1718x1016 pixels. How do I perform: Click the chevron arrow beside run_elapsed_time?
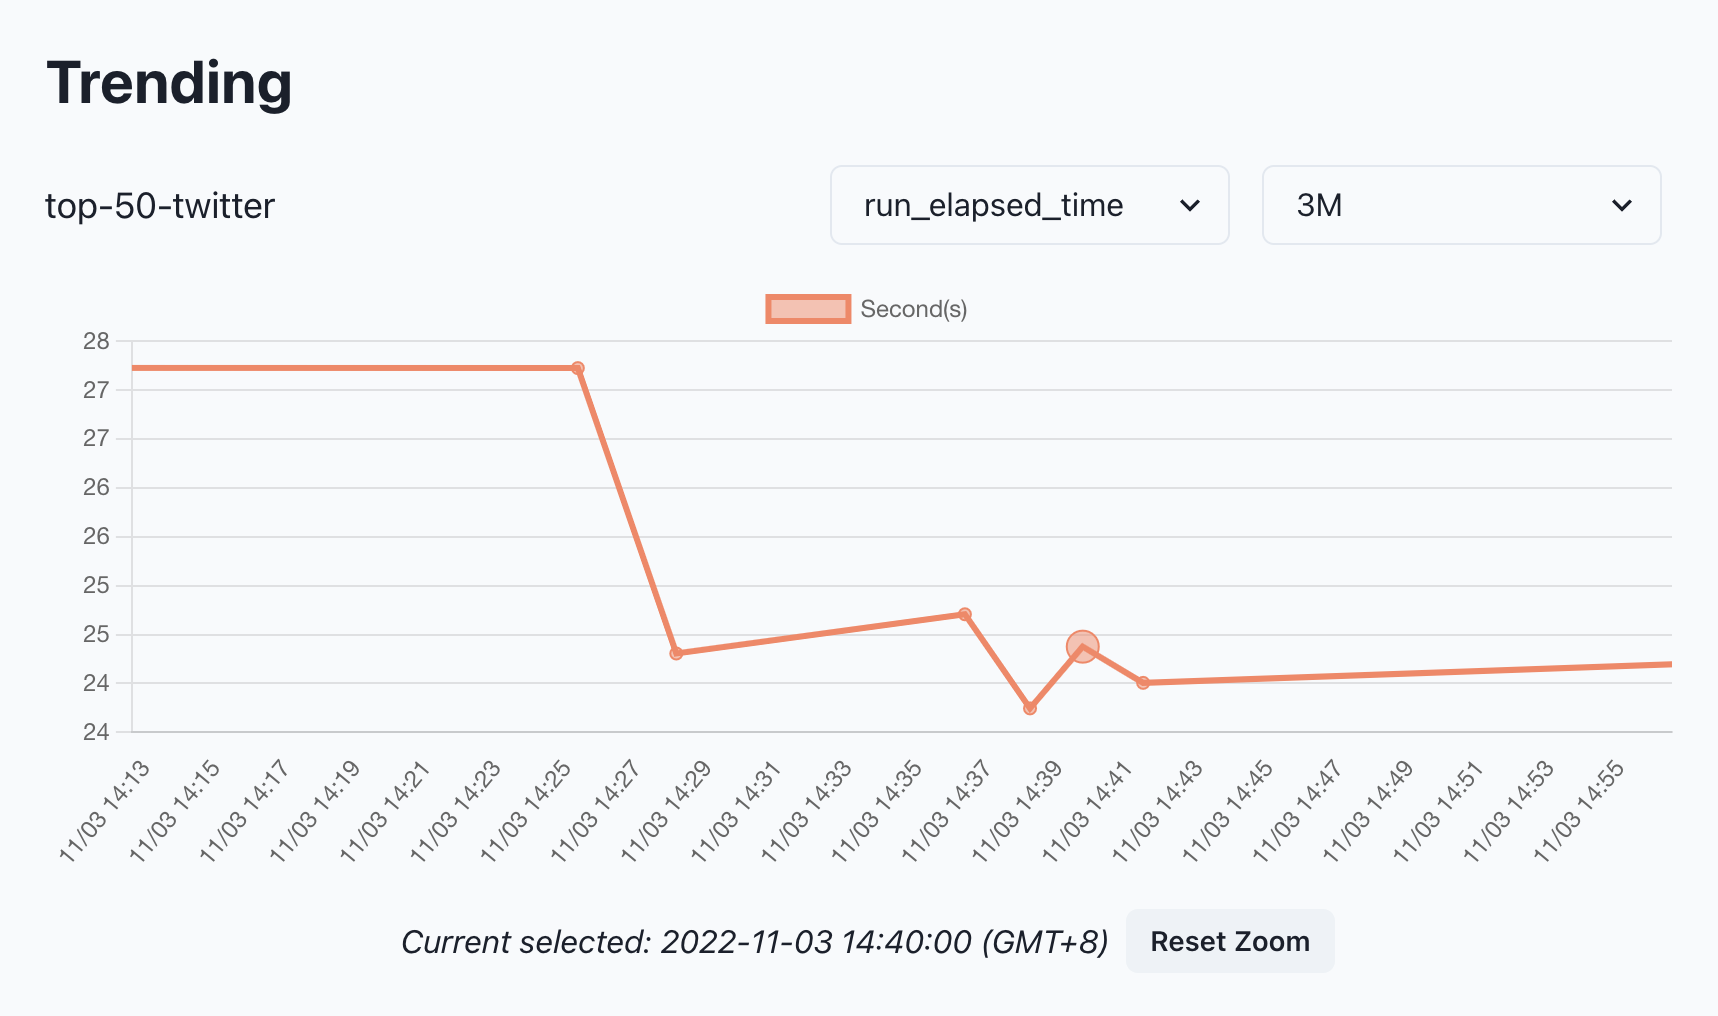[x=1189, y=206]
